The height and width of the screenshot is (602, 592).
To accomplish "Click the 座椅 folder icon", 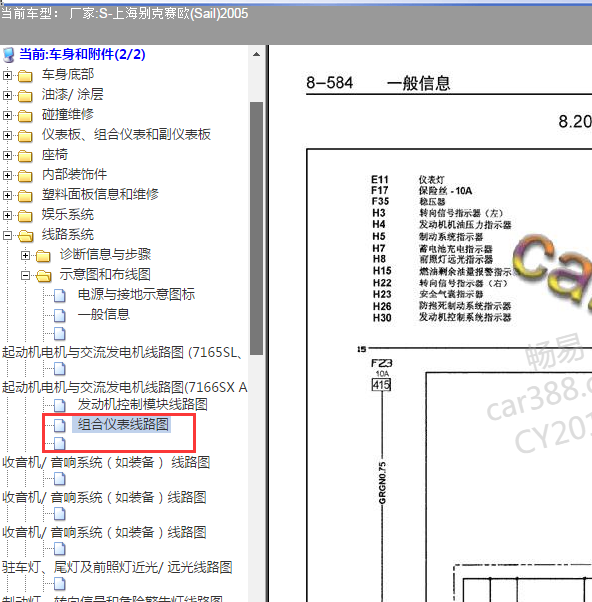I will [25, 155].
